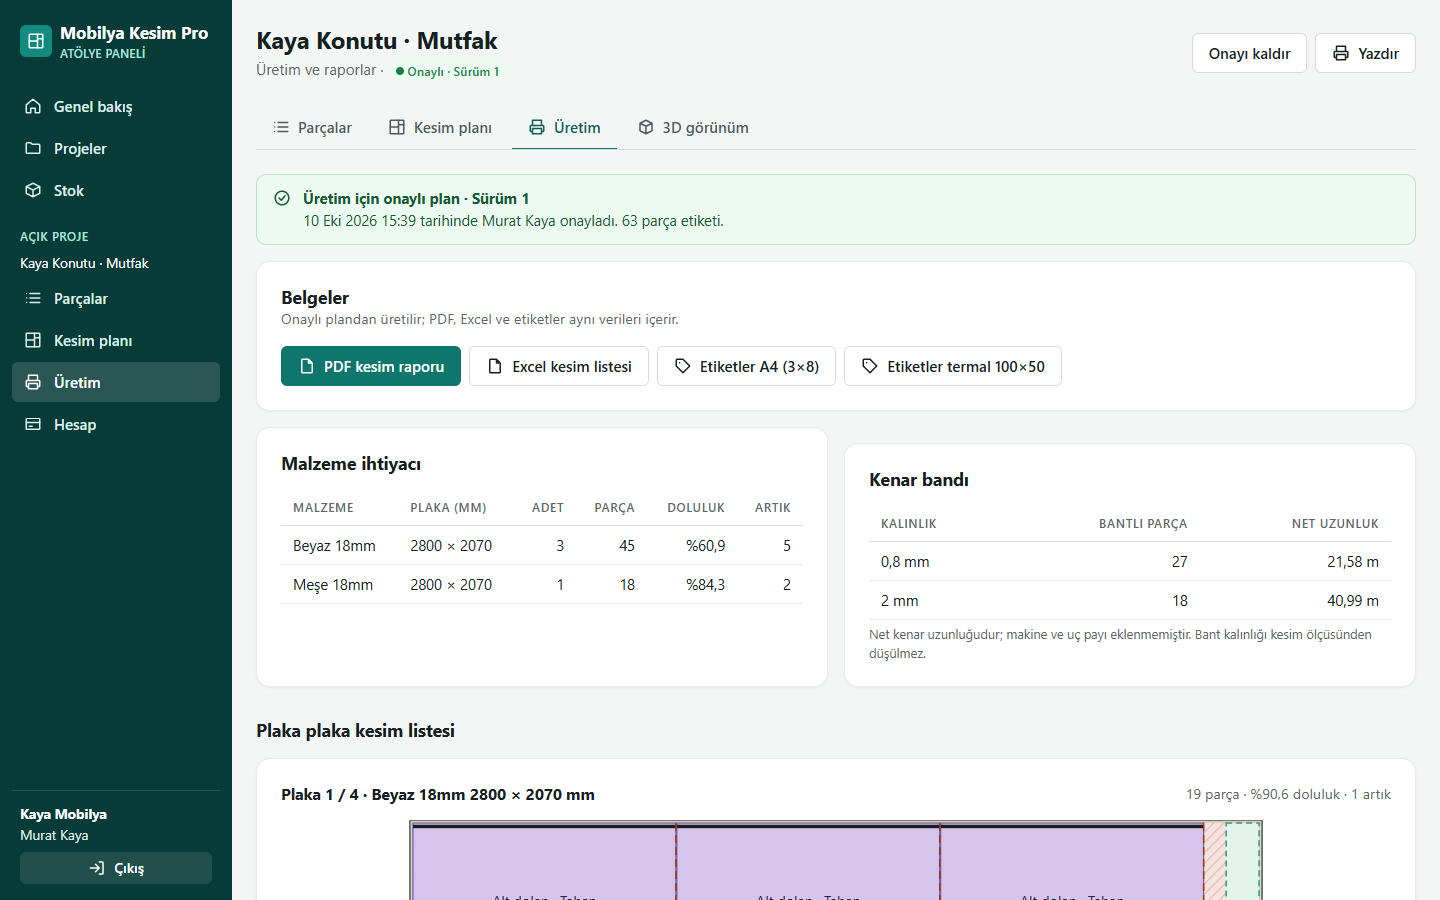The width and height of the screenshot is (1440, 900).
Task: Click the Onayı kaldır button
Action: point(1249,53)
